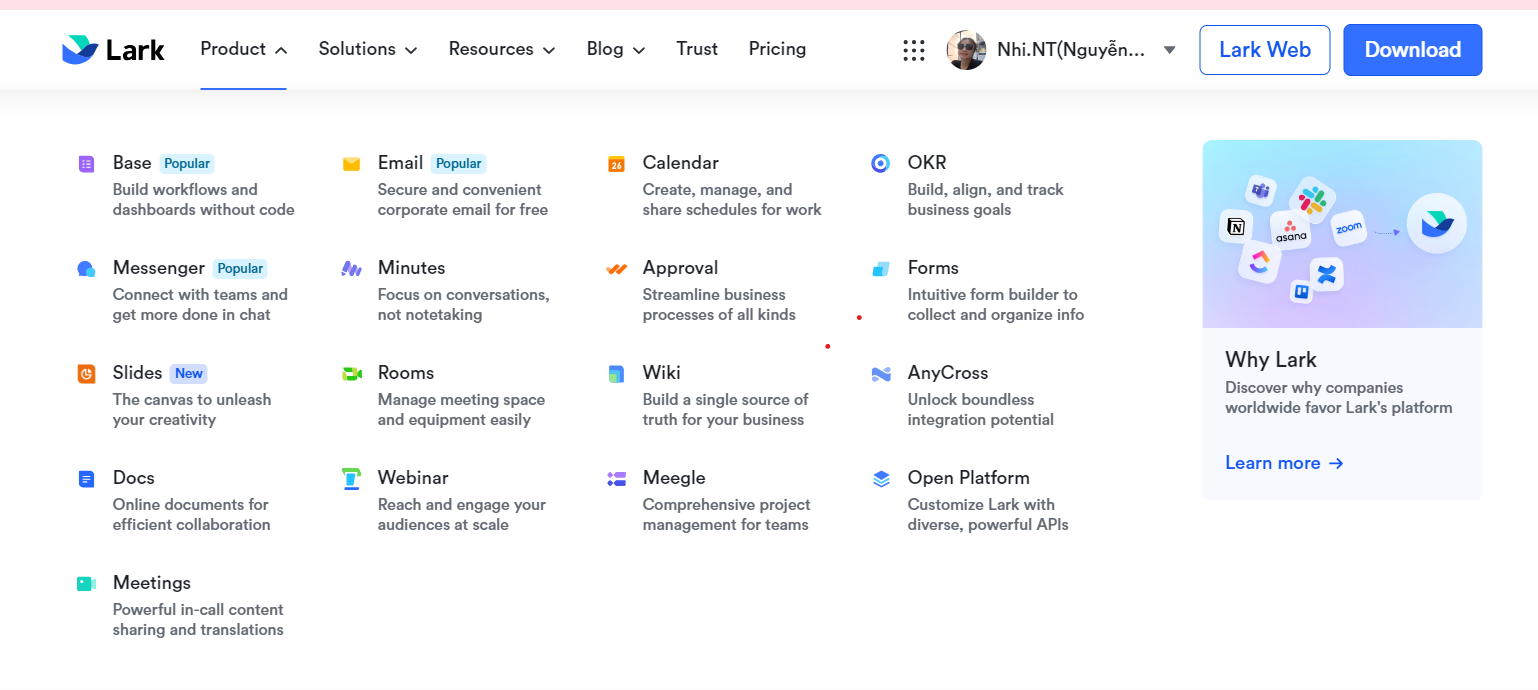Viewport: 1538px width, 690px height.
Task: Open the Pricing page
Action: (x=777, y=49)
